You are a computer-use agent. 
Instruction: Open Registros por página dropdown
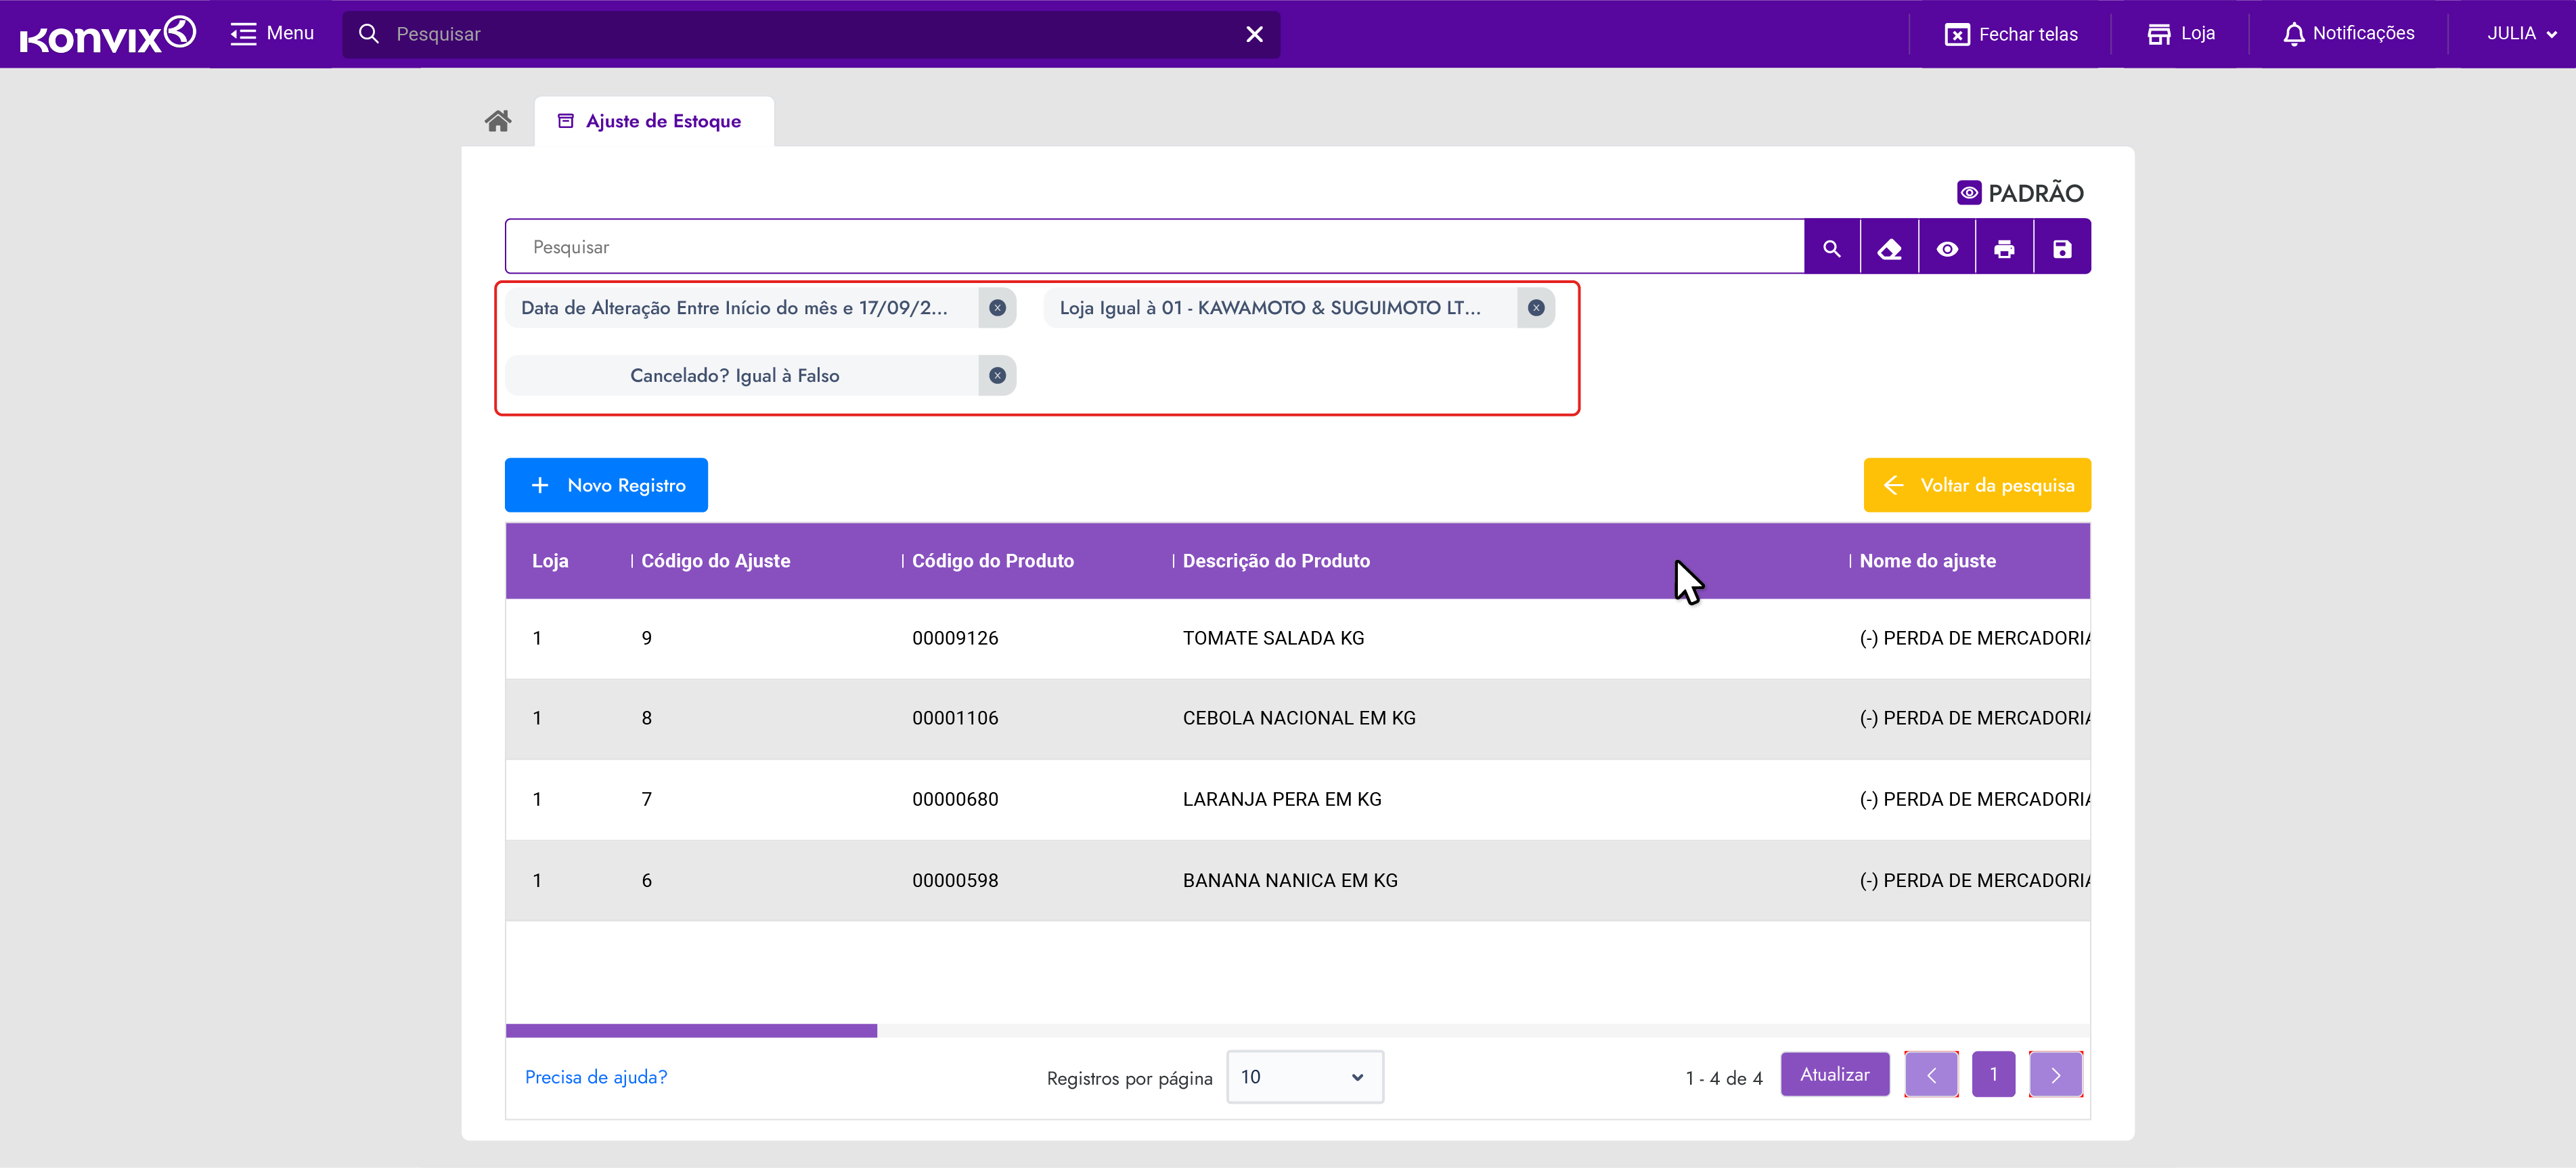1304,1077
